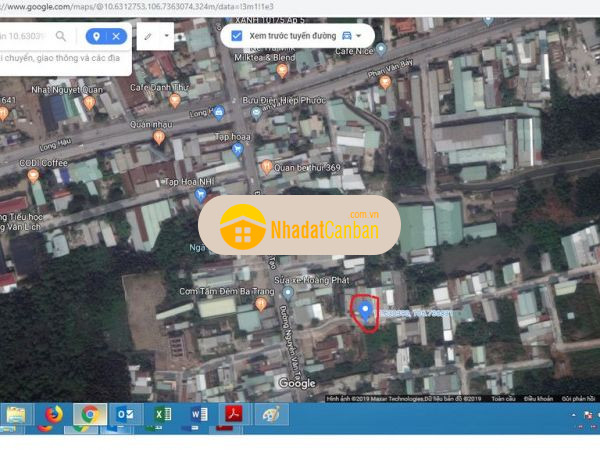600x450 pixels.
Task: Click the blue location pin in red outline
Action: click(x=366, y=311)
